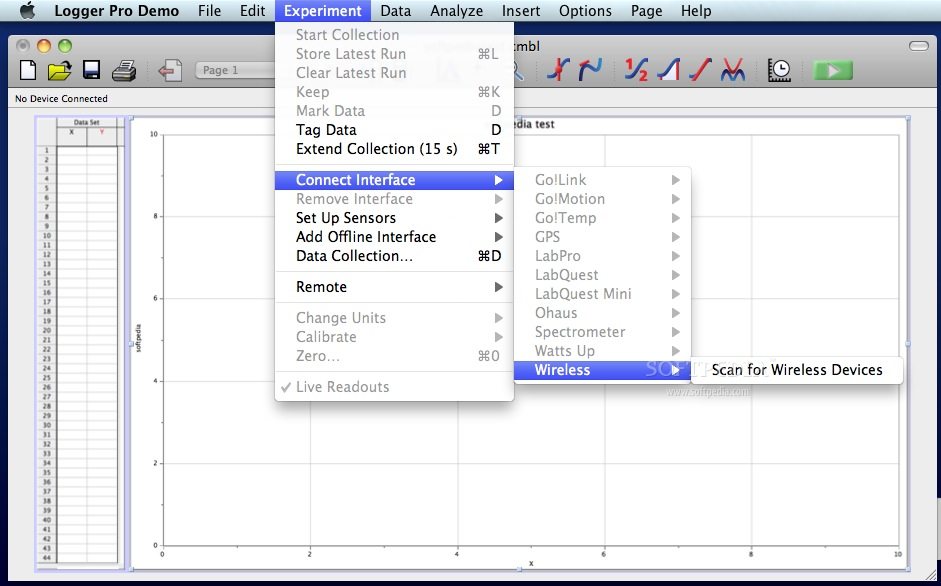Open the File menu
The height and width of the screenshot is (586, 941).
coord(209,11)
